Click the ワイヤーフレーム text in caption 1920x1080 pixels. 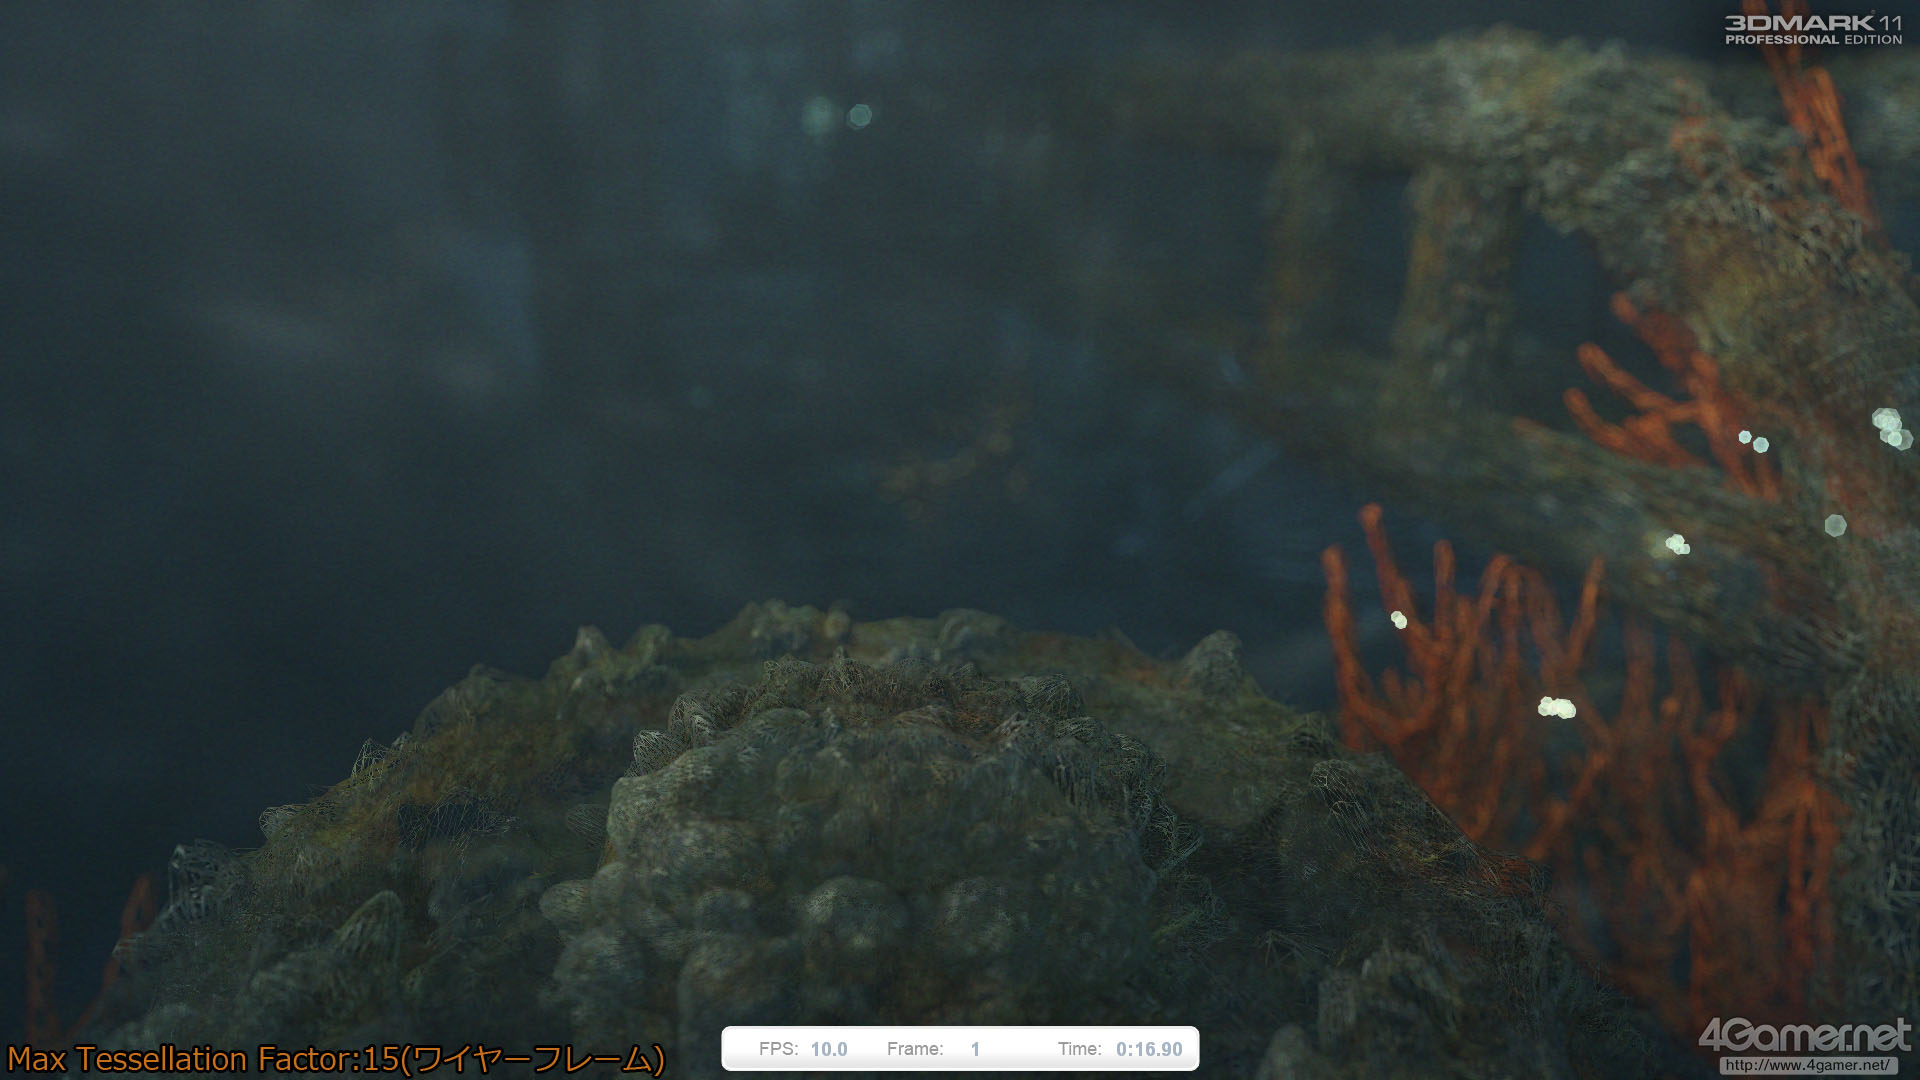pos(534,1059)
